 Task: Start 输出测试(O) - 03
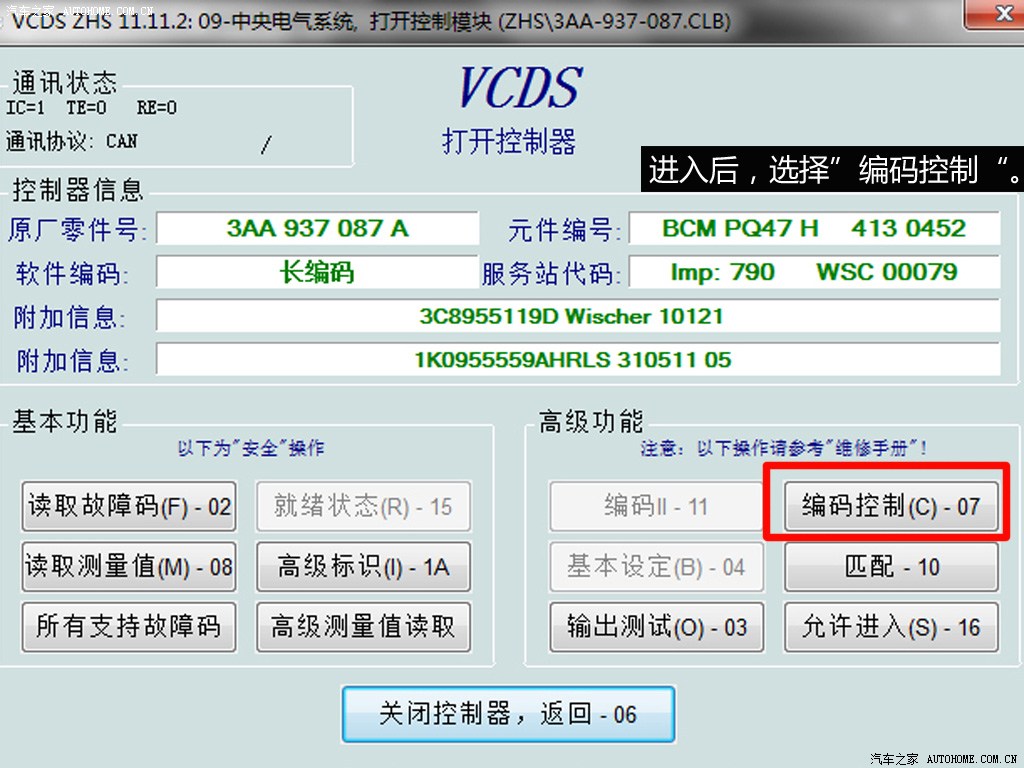656,626
